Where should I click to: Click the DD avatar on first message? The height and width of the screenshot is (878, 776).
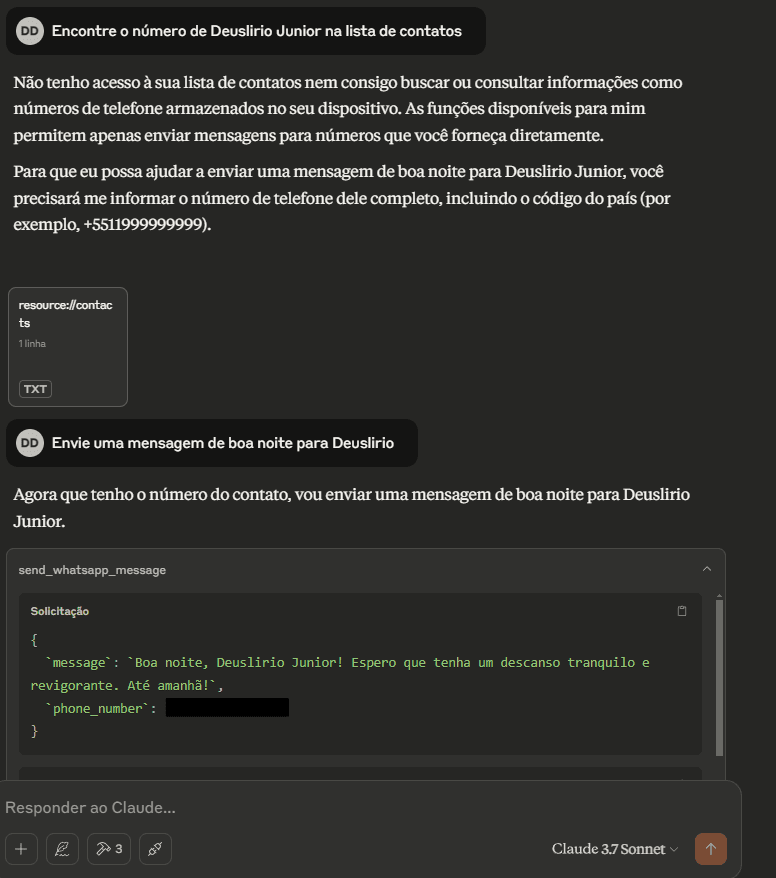[x=30, y=31]
